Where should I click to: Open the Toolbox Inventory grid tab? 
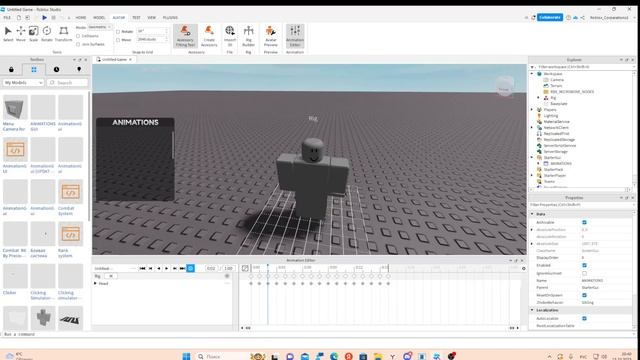[x=34, y=69]
